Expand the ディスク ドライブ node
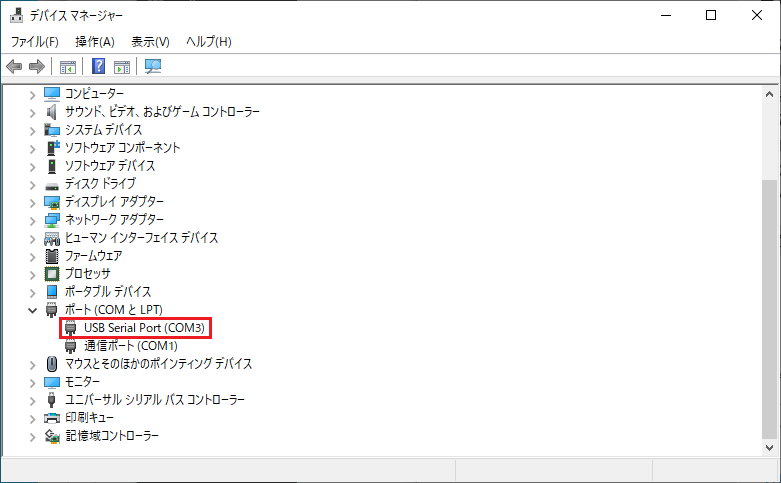The height and width of the screenshot is (483, 781). click(x=32, y=185)
